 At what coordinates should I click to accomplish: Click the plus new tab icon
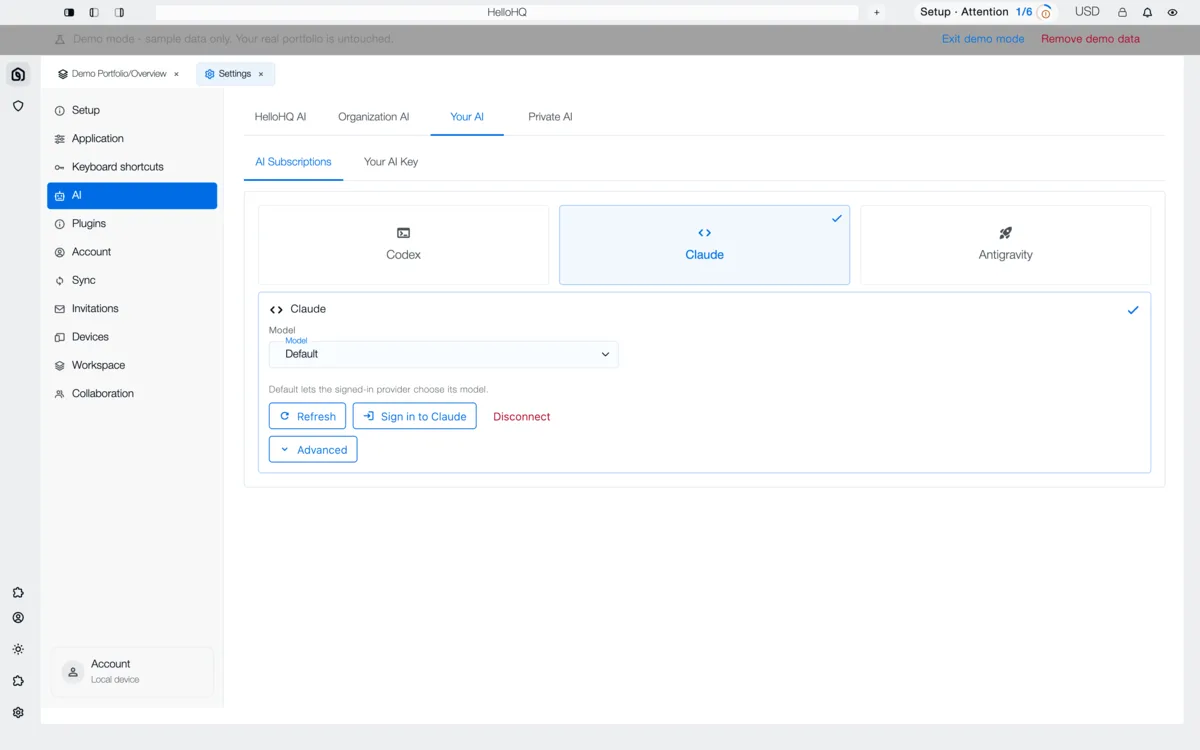pyautogui.click(x=877, y=12)
